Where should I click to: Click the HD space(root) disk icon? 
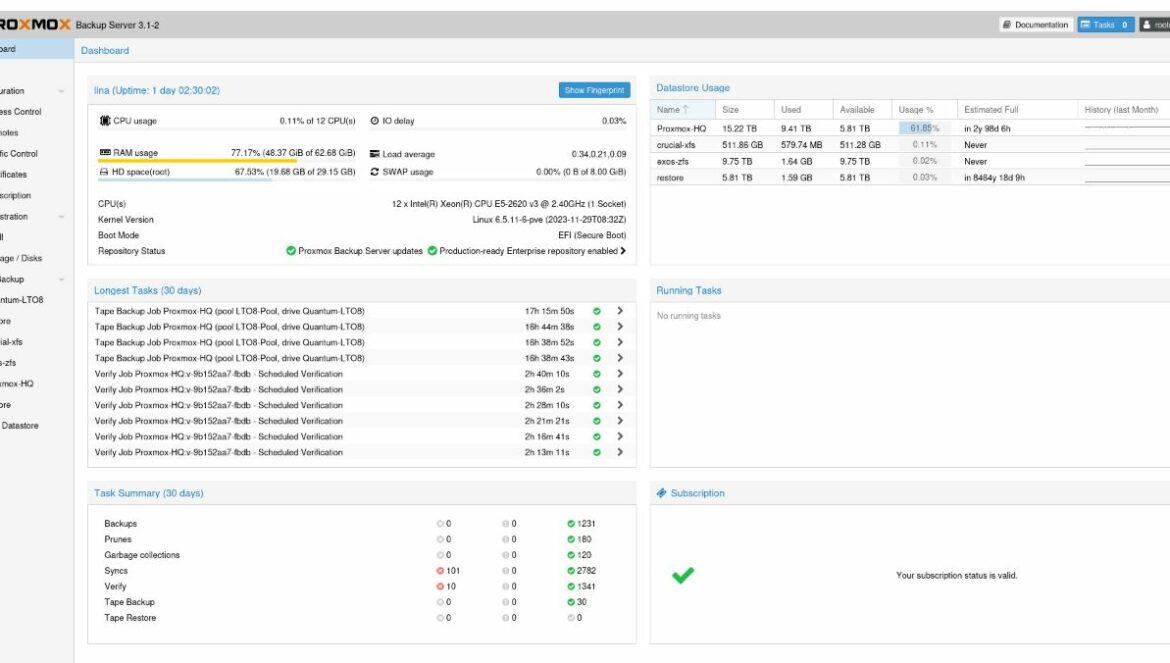tap(104, 172)
